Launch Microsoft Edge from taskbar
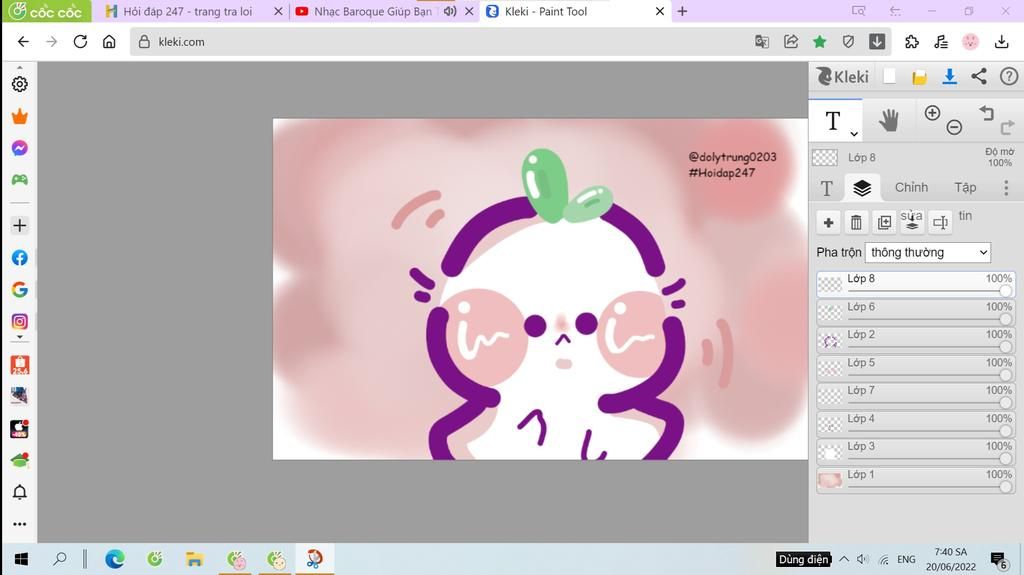The height and width of the screenshot is (575, 1024). pos(115,559)
